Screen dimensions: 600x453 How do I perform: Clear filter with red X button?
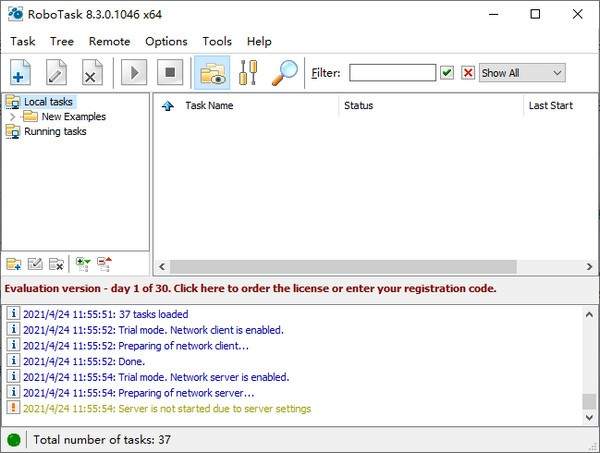467,73
